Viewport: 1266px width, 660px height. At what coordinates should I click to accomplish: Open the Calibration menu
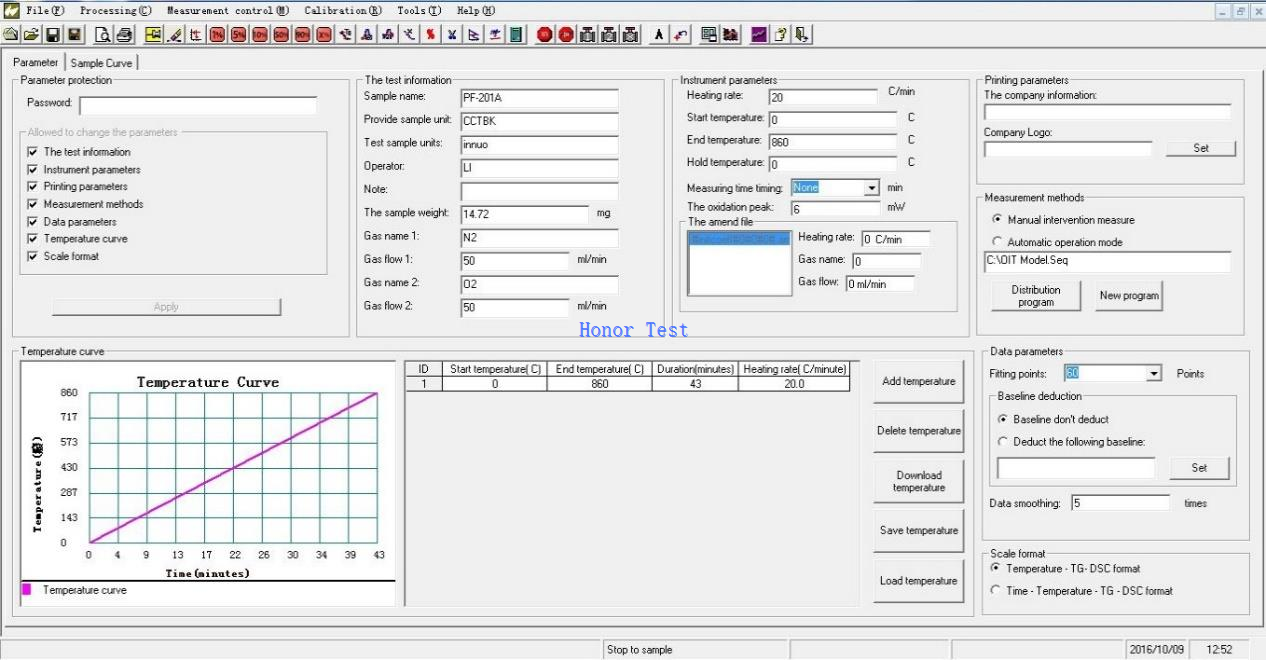coord(343,10)
